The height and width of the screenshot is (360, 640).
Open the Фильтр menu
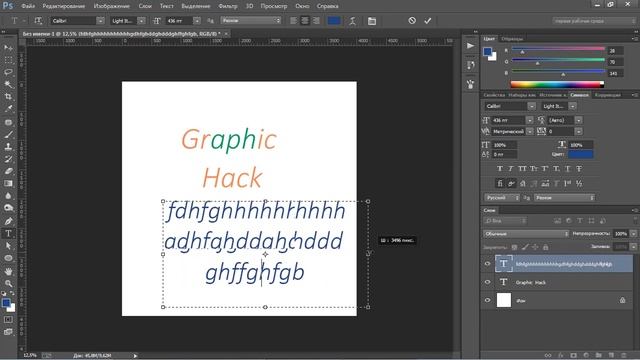tap(228, 6)
